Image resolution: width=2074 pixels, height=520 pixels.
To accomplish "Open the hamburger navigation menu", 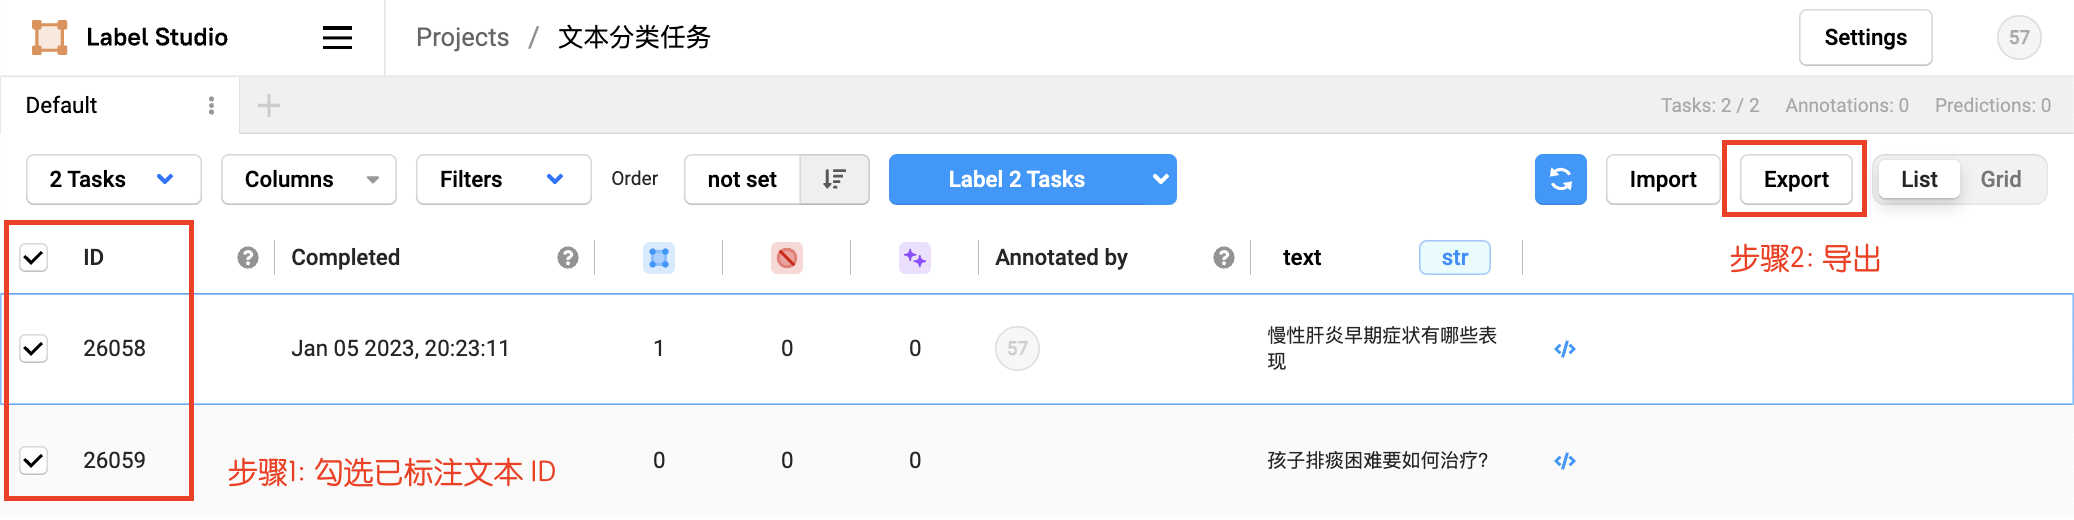I will point(337,38).
